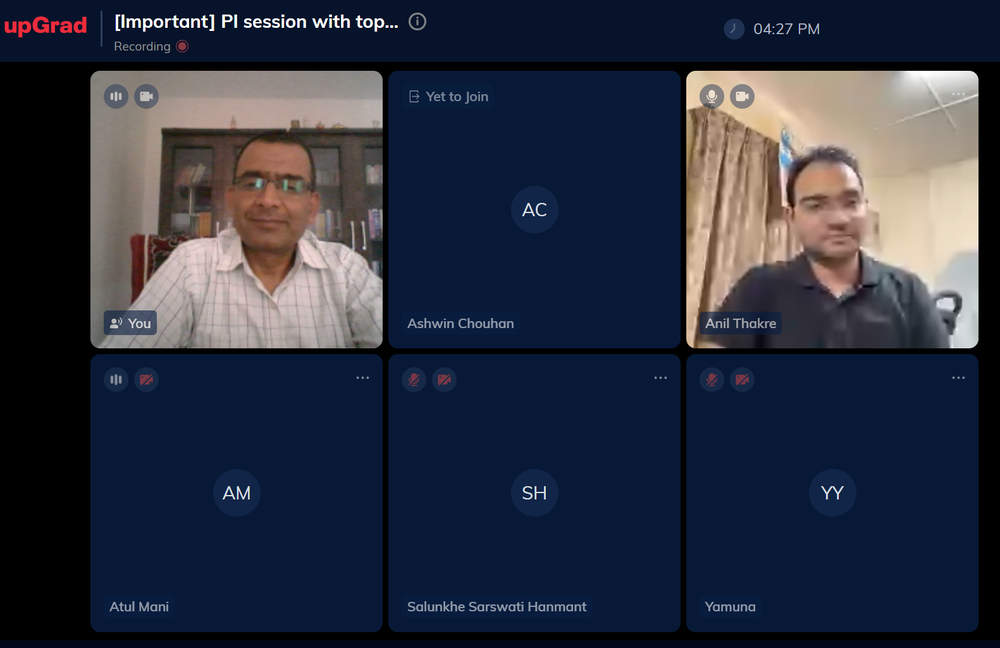Click the upGrad logo
The width and height of the screenshot is (1000, 648).
(x=45, y=26)
